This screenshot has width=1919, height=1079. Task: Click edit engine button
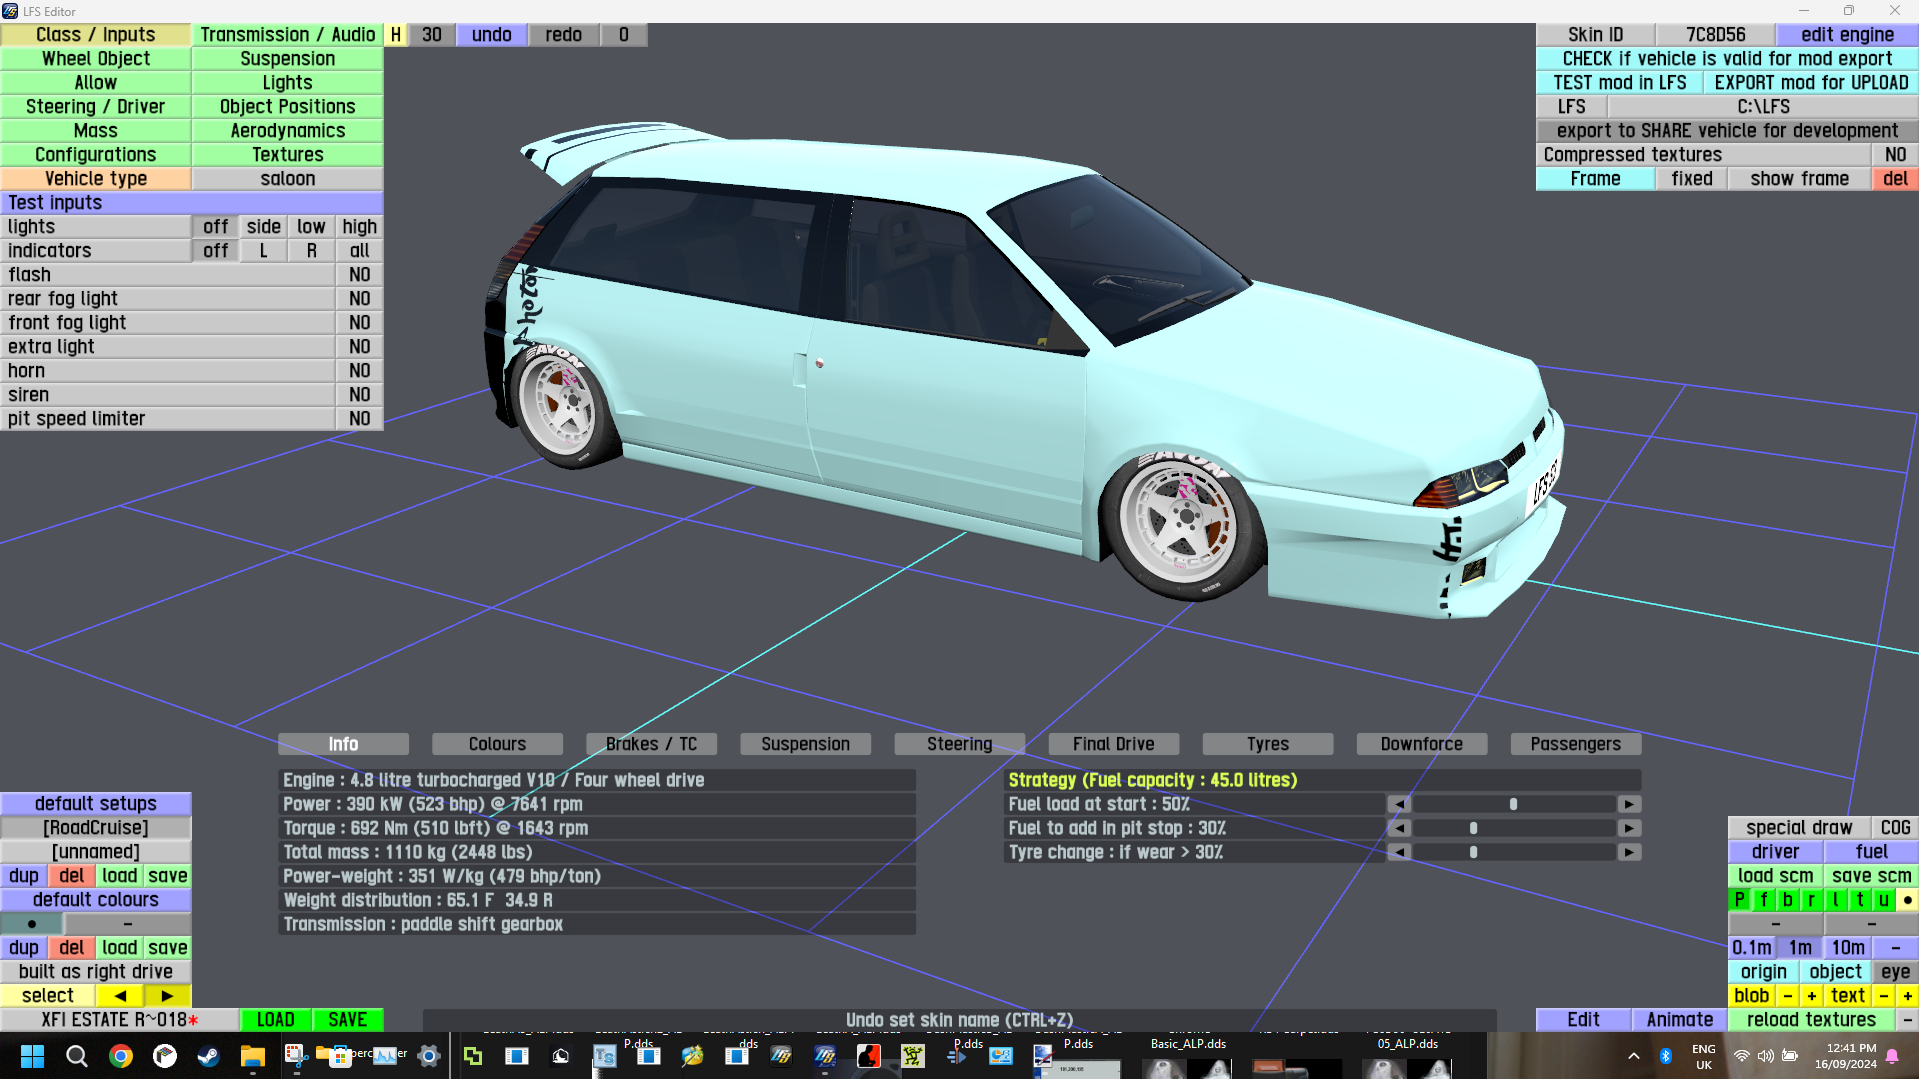1848,35
